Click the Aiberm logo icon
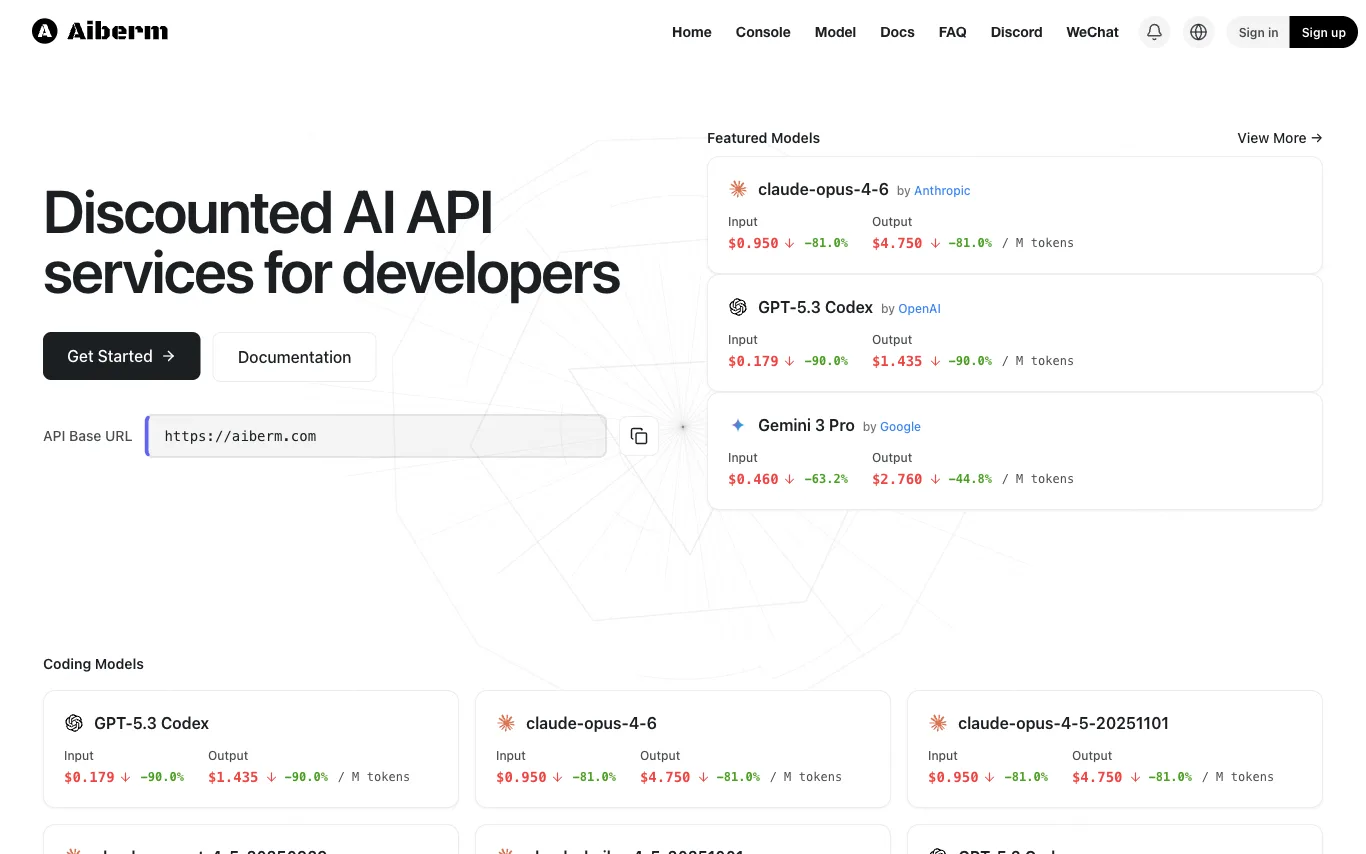Viewport: 1366px width, 854px height. [x=45, y=32]
